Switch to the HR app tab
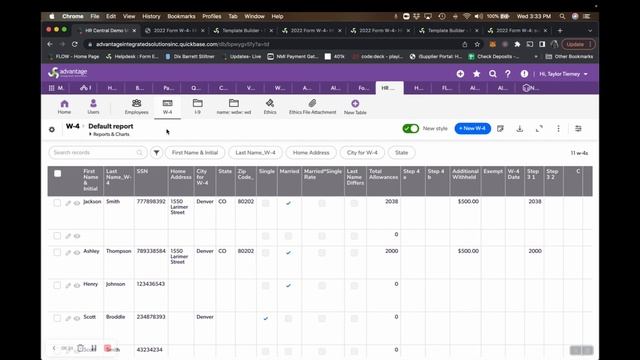This screenshot has width=640, height=360. coord(389,88)
